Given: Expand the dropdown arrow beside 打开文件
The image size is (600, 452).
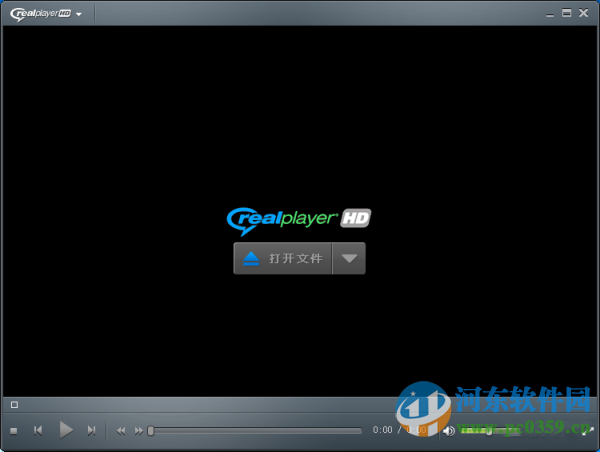Looking at the screenshot, I should click(x=349, y=258).
